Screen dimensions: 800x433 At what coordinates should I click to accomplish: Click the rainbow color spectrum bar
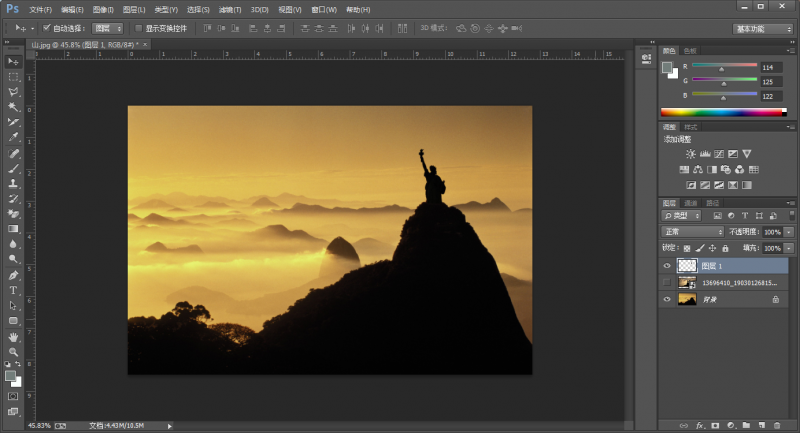[722, 112]
